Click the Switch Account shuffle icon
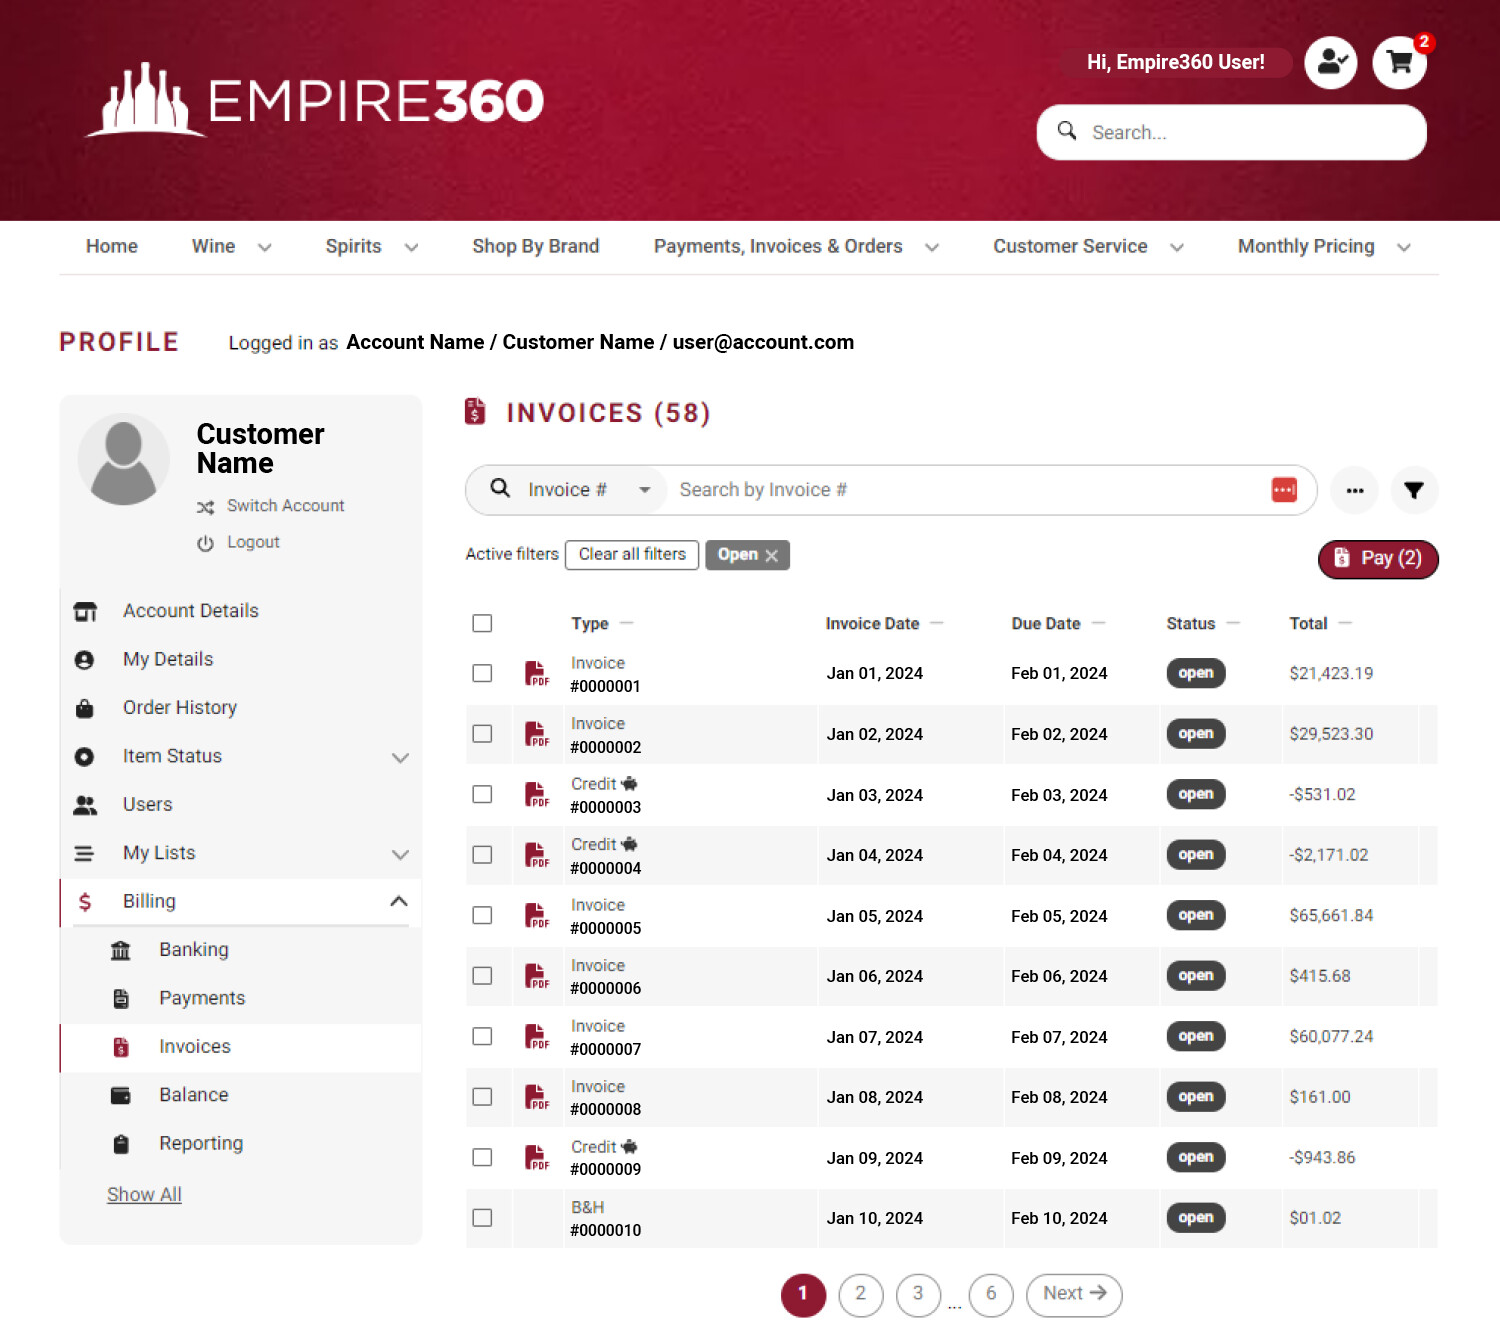The image size is (1500, 1331). pos(206,507)
